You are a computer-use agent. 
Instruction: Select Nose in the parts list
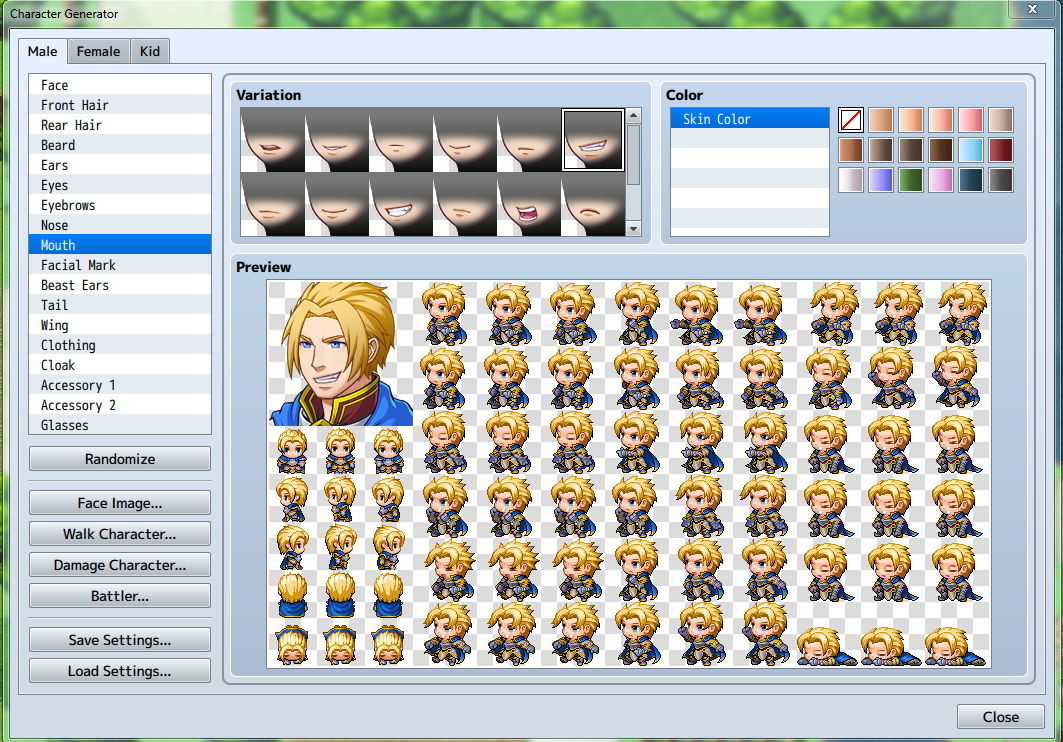tap(120, 225)
